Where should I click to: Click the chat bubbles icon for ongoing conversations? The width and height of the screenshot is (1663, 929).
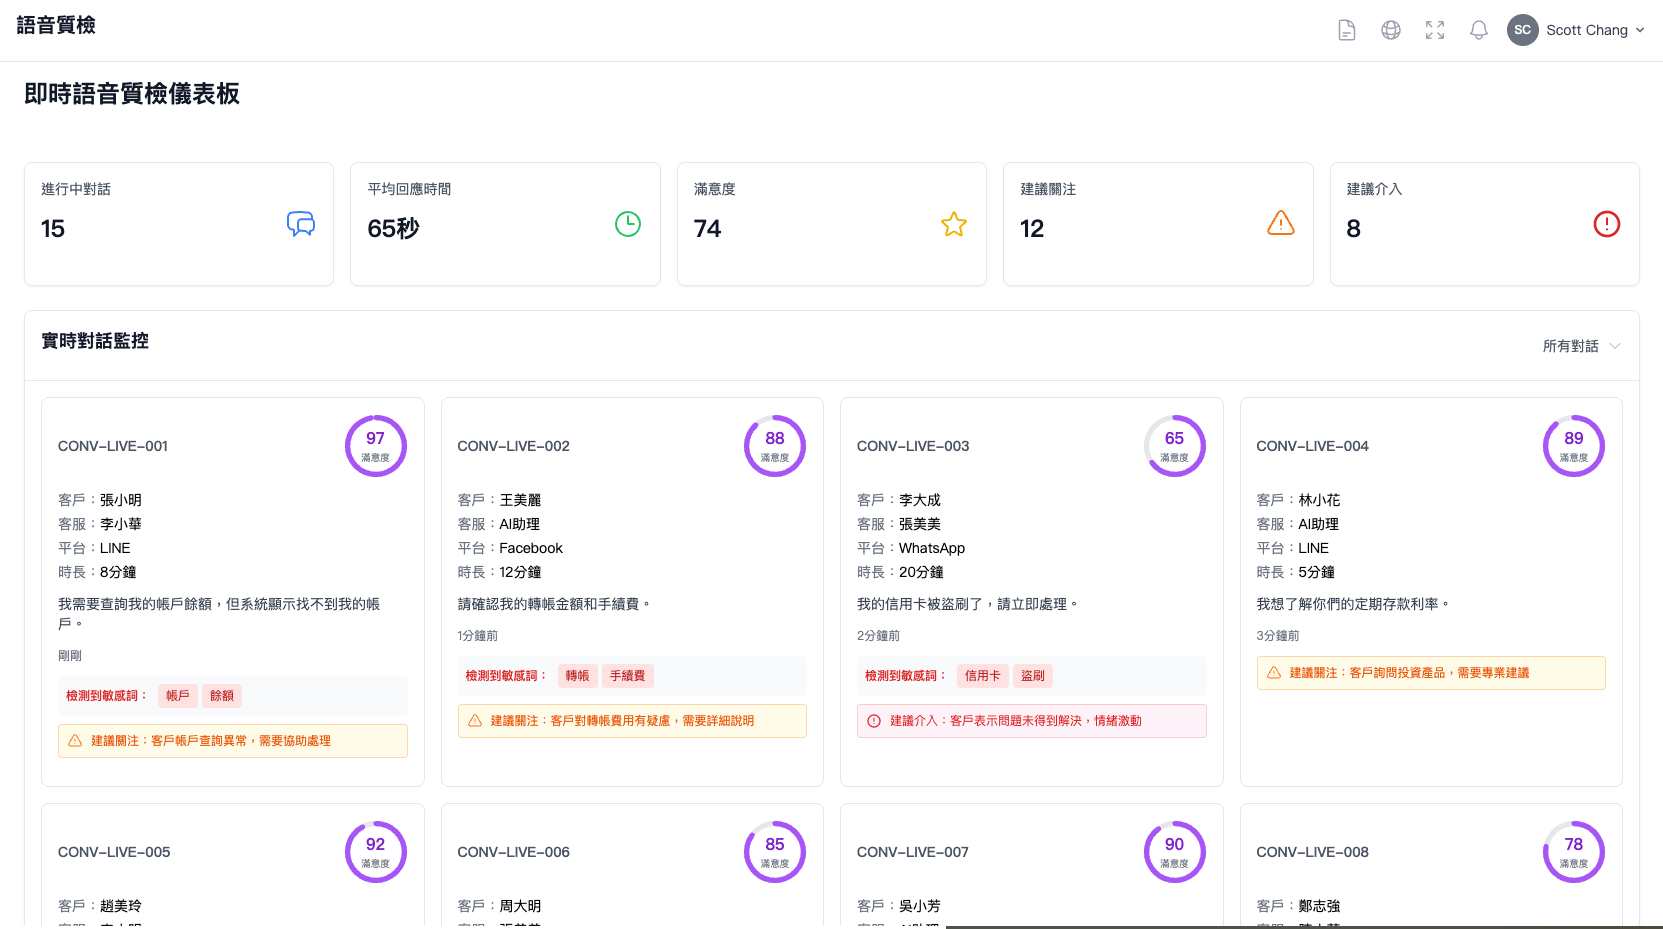point(301,224)
